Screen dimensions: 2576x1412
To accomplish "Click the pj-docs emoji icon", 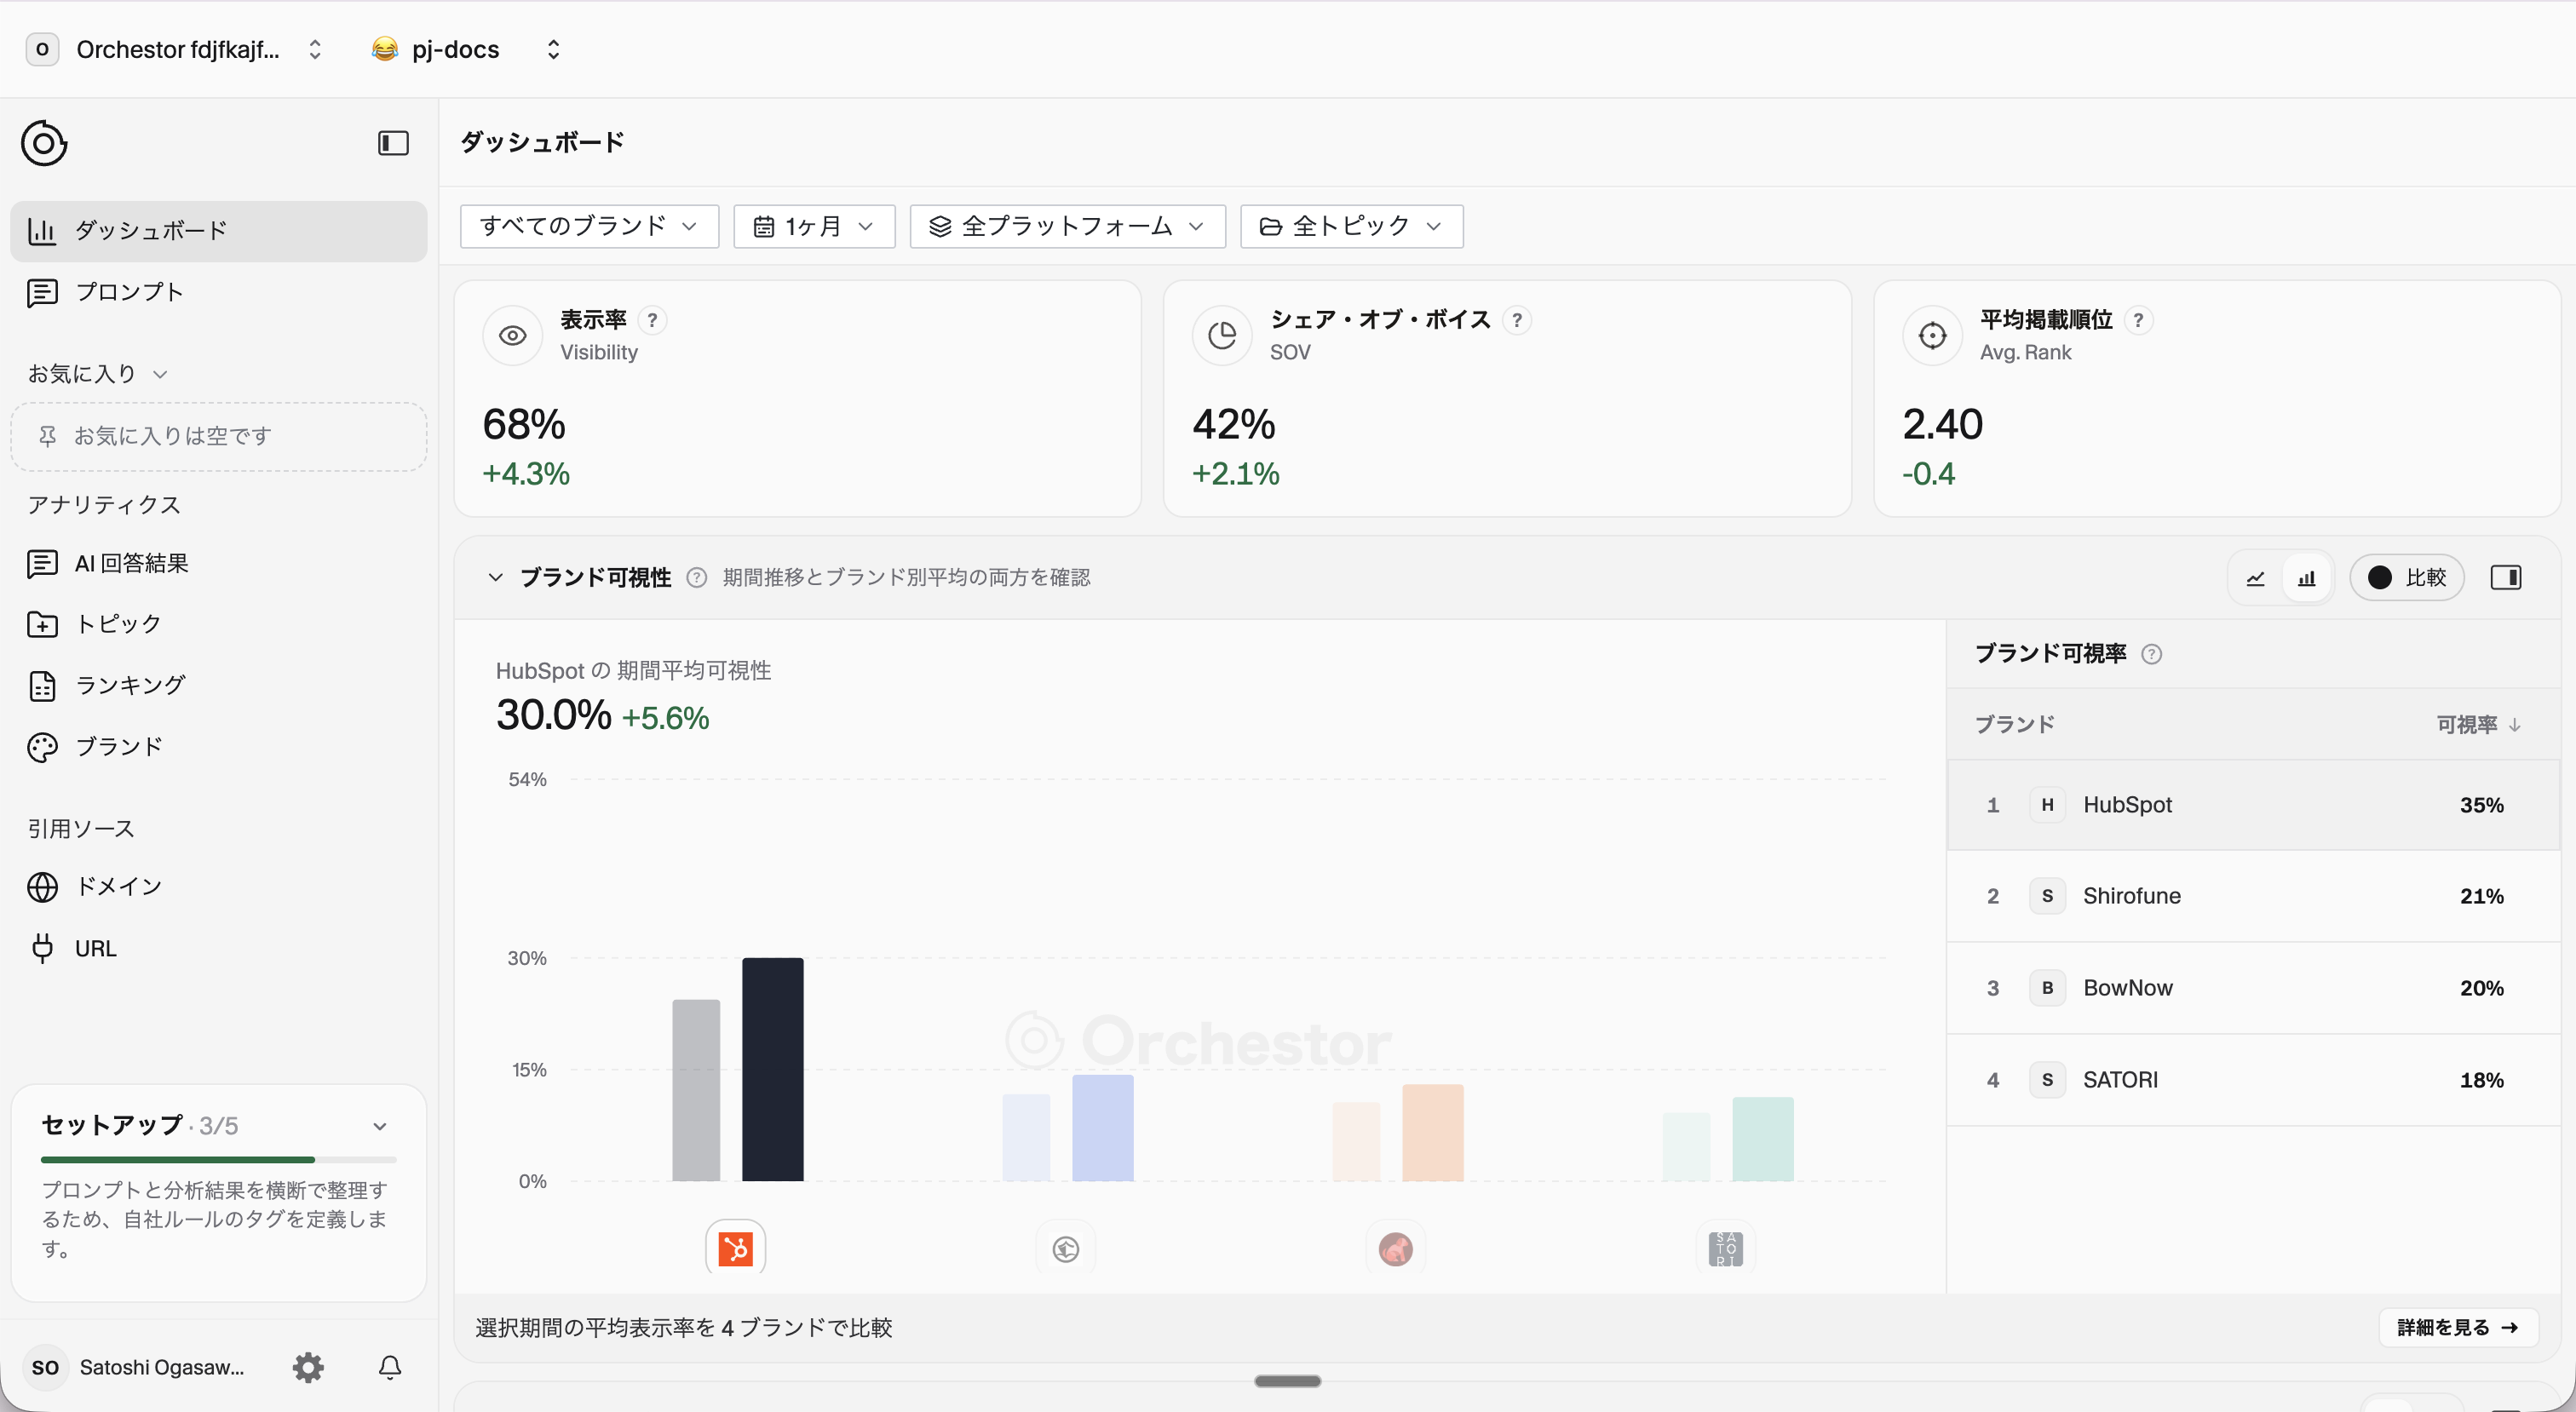I will pos(385,49).
